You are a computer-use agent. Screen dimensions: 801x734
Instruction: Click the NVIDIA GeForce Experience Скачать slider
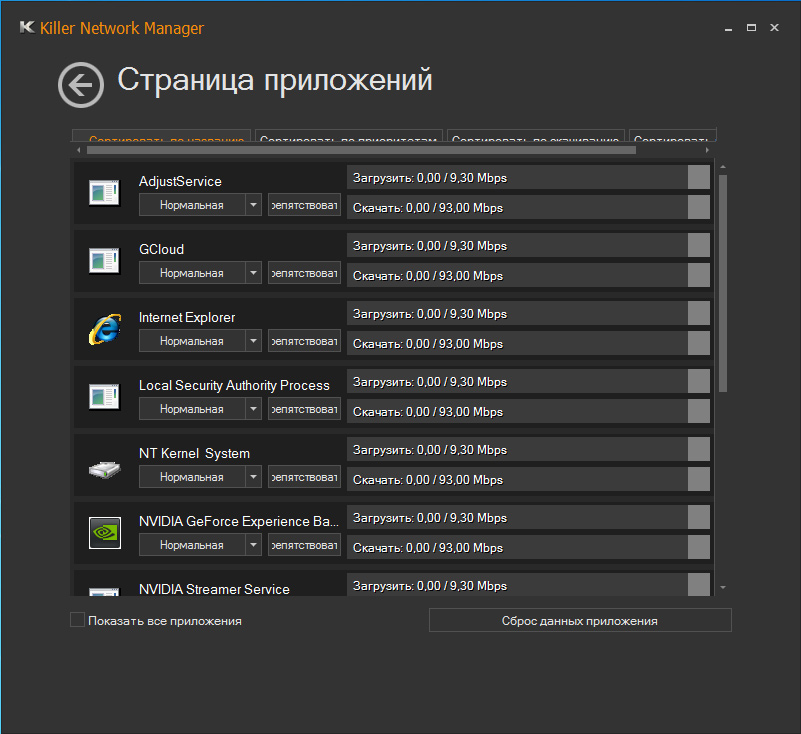528,547
